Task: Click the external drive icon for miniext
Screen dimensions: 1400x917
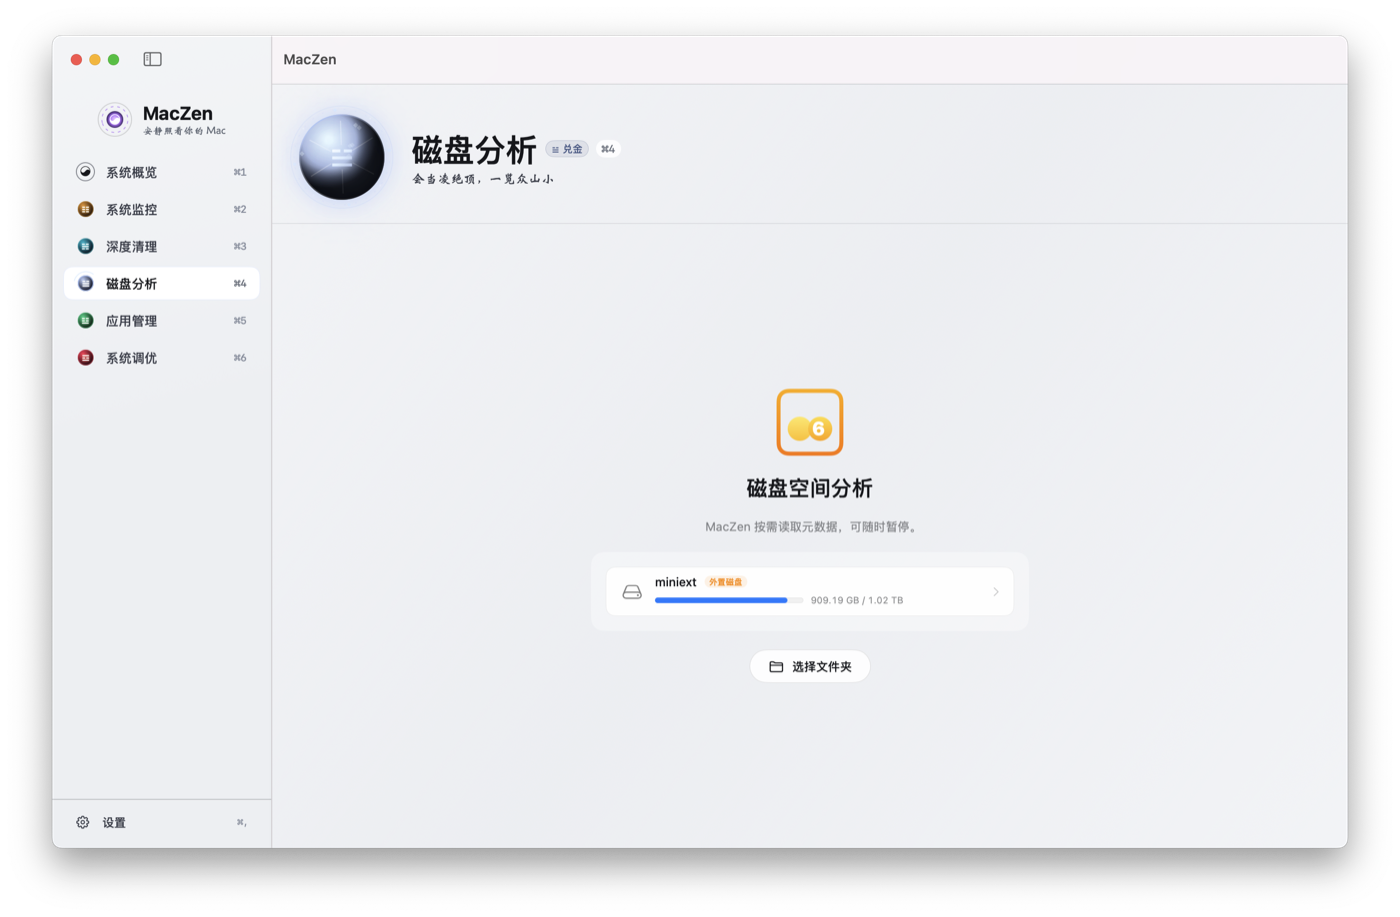Action: click(632, 592)
